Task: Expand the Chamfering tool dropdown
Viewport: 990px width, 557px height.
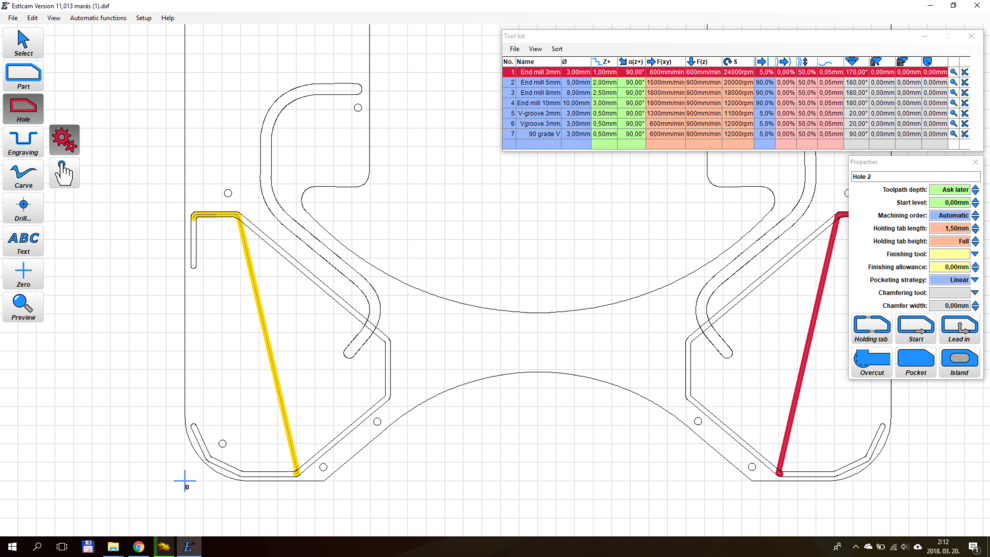Action: point(975,293)
